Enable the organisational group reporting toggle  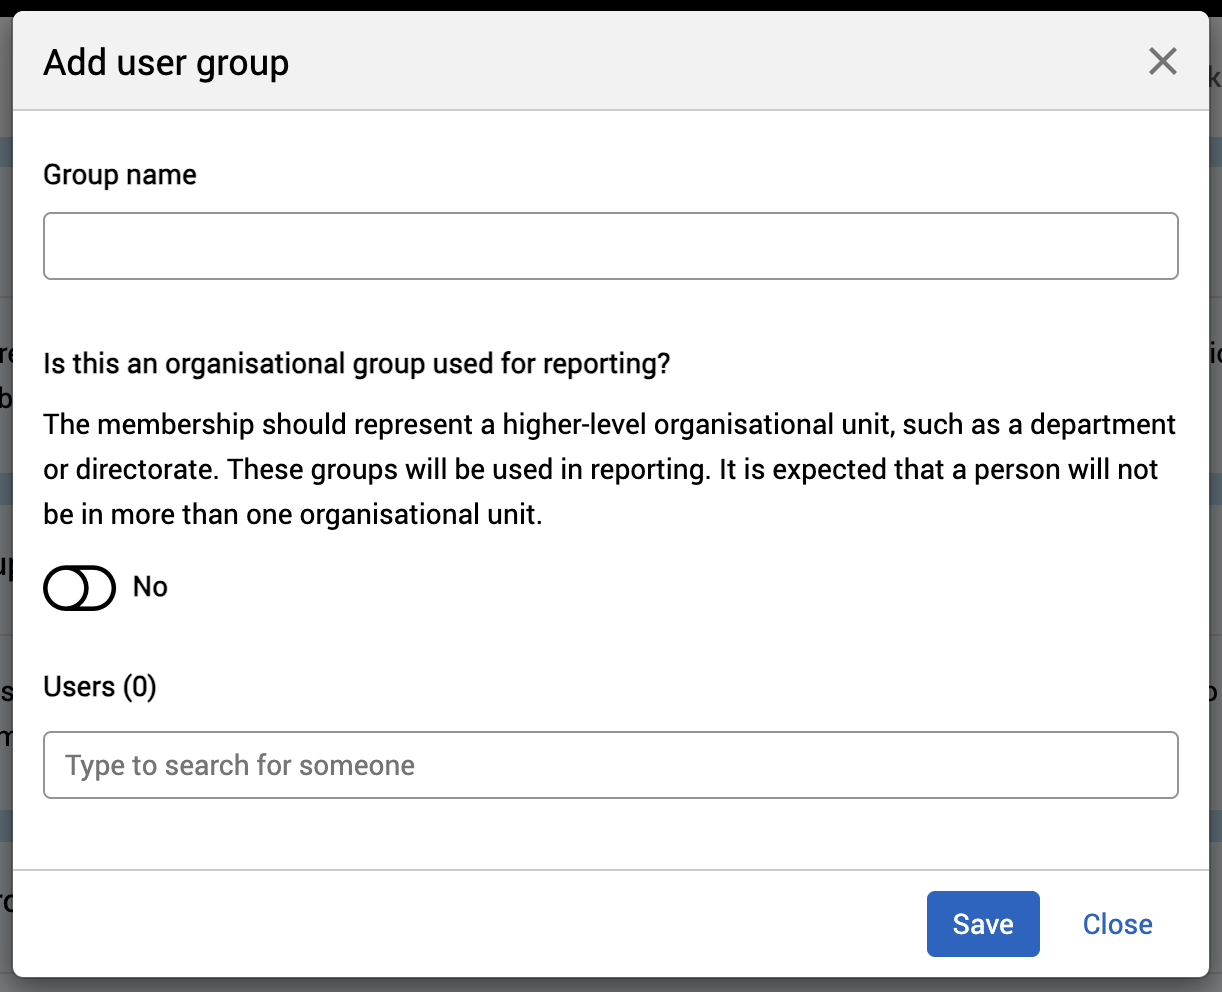point(80,587)
